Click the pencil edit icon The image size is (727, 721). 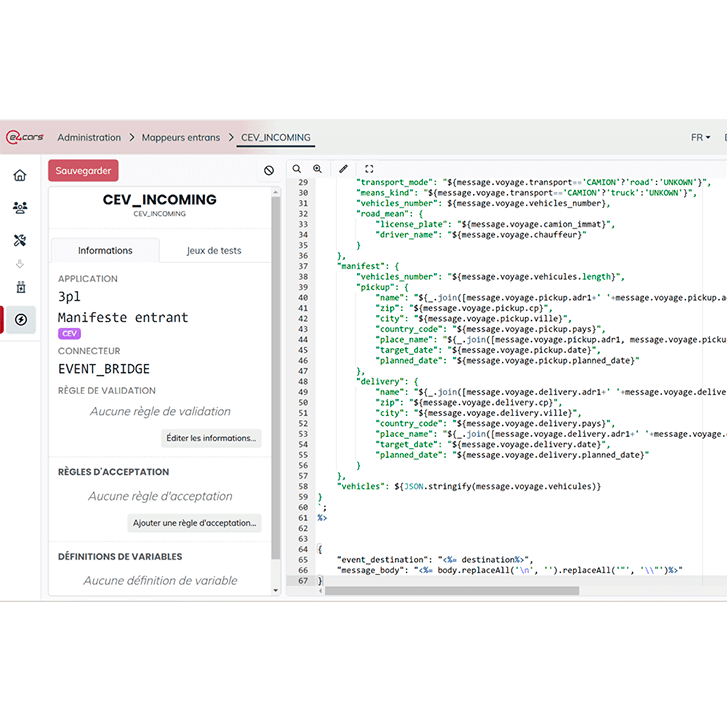pos(343,170)
